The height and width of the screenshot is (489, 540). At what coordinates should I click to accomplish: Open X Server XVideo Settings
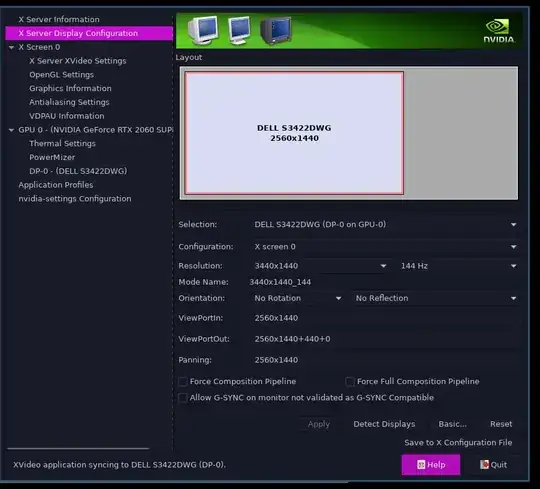[78, 61]
